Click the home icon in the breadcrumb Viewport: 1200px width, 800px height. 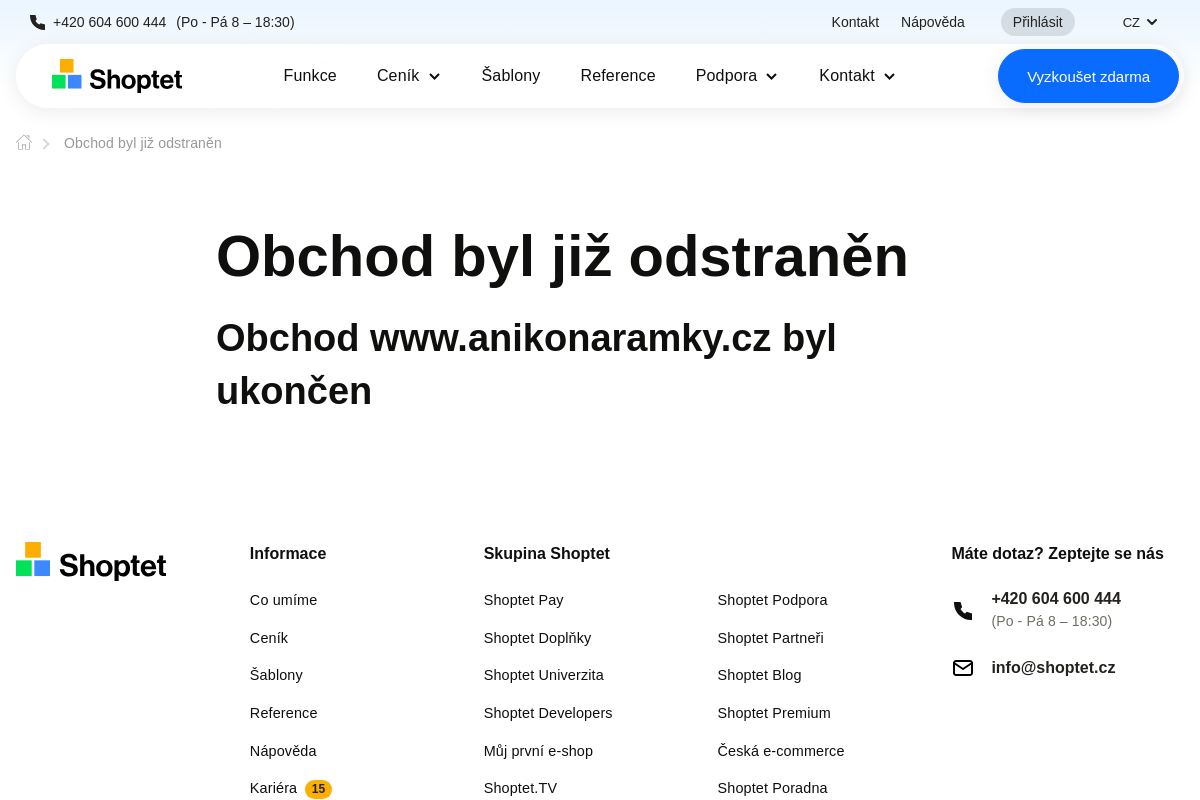click(x=23, y=142)
